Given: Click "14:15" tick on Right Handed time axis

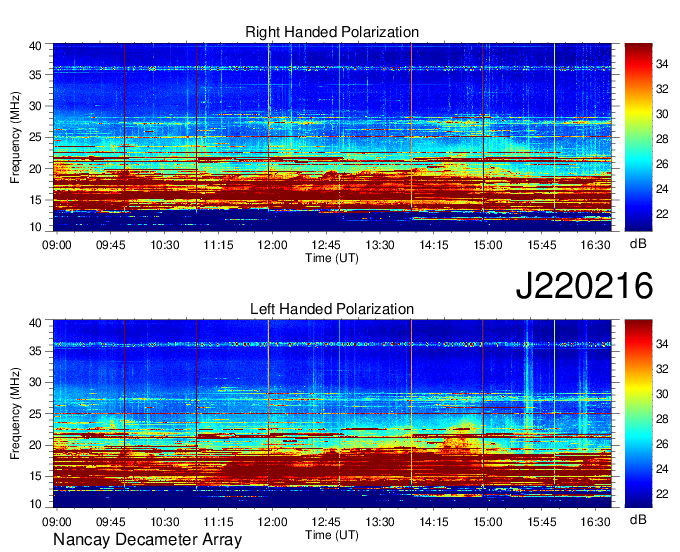Looking at the screenshot, I should click(x=434, y=245).
